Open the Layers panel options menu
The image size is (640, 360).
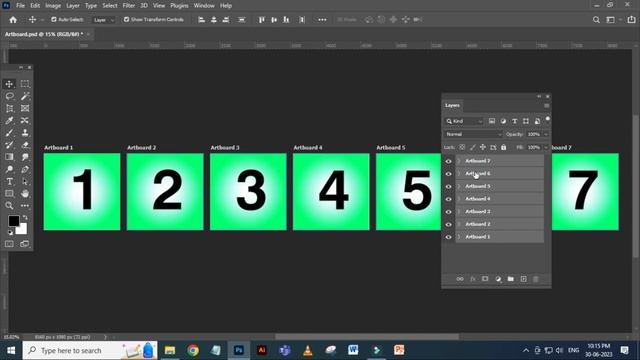pyautogui.click(x=547, y=106)
